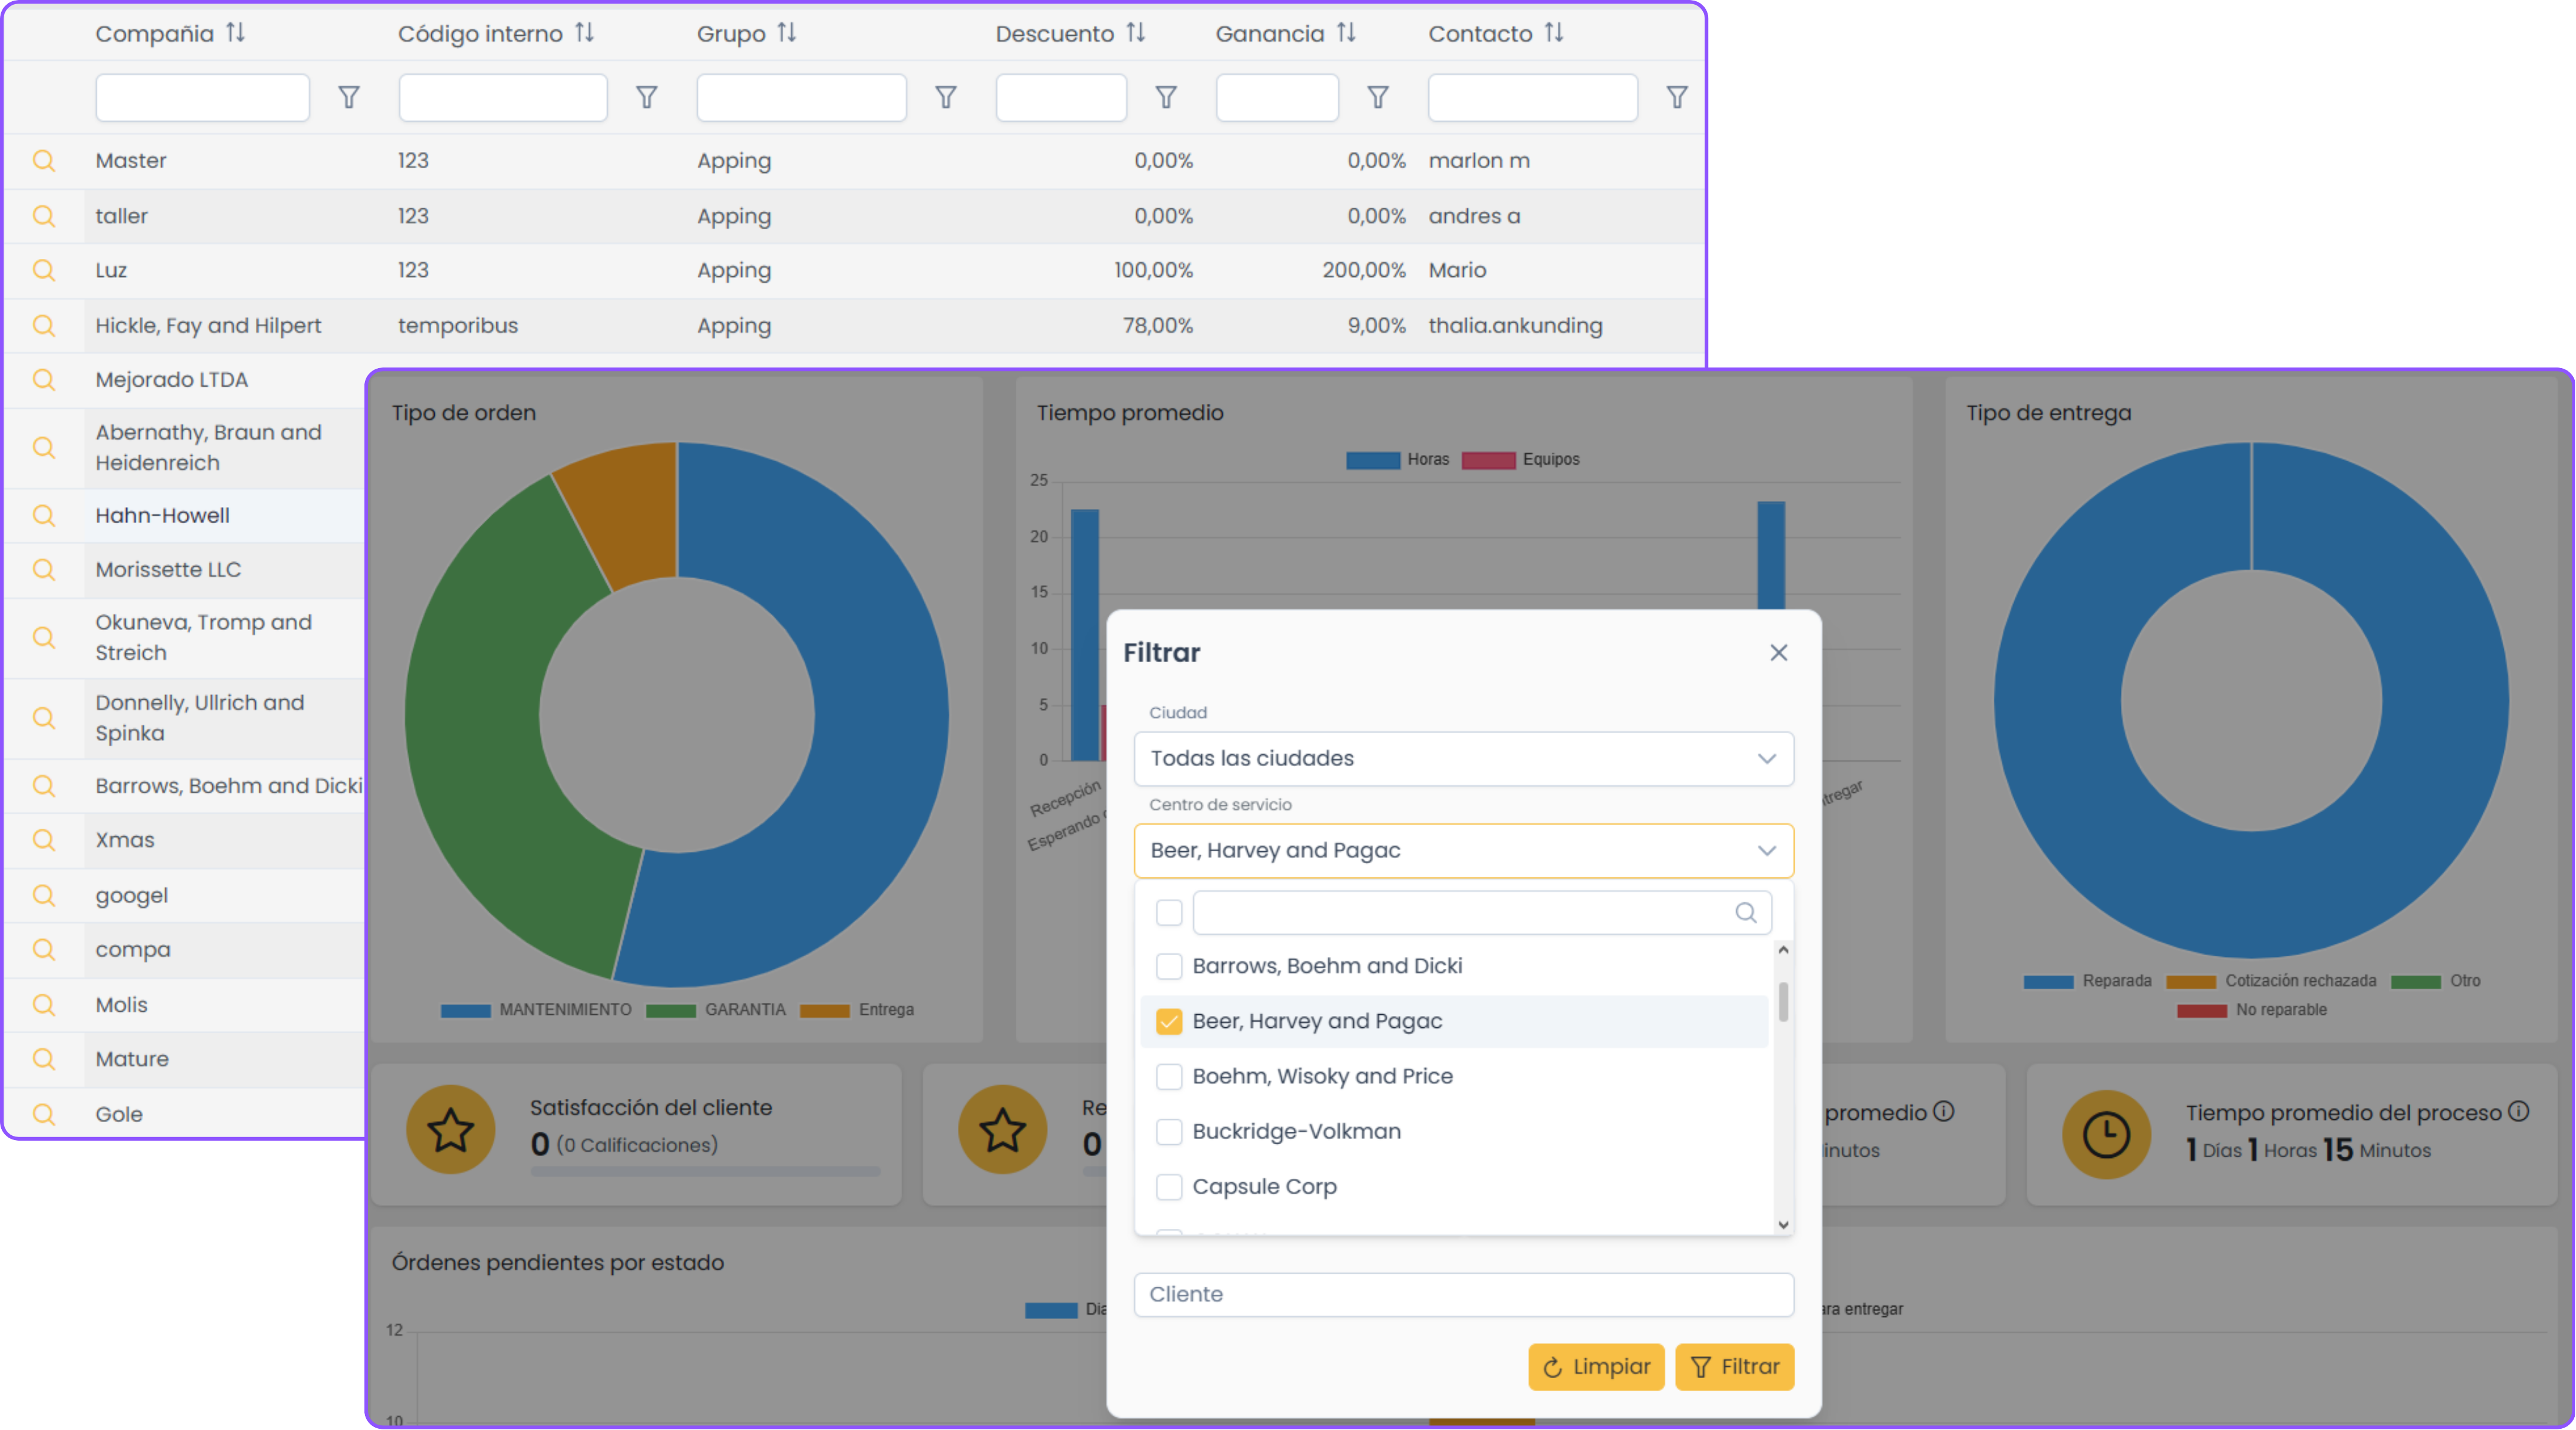Click the search icon in dropdown search box
Image resolution: width=2576 pixels, height=1430 pixels.
click(1745, 913)
